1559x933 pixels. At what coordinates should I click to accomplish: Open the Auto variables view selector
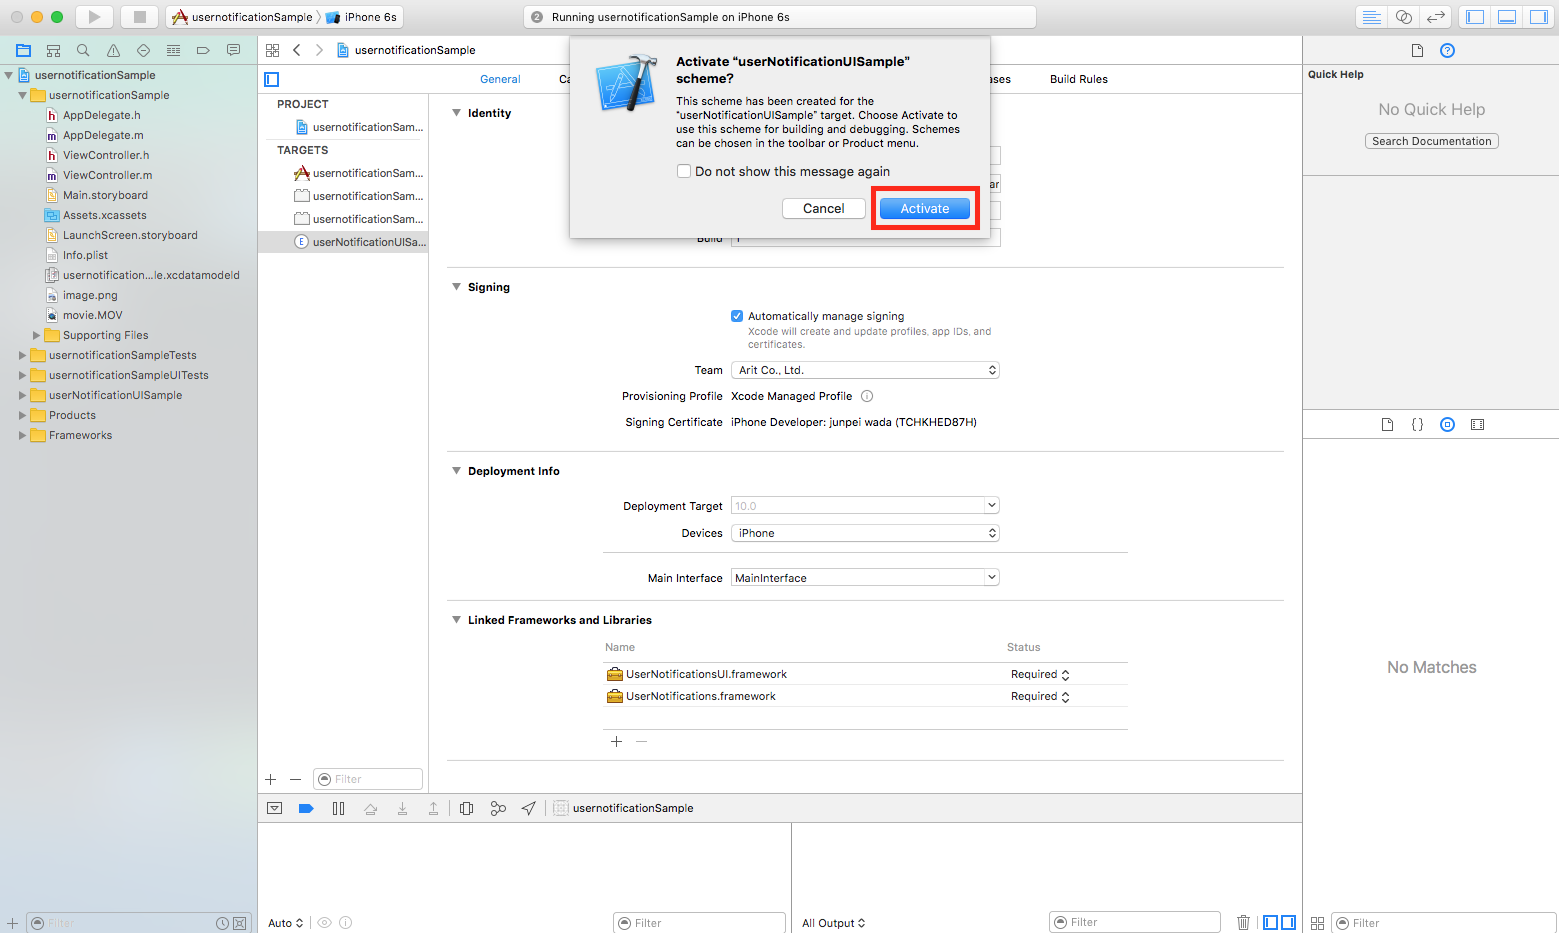286,923
